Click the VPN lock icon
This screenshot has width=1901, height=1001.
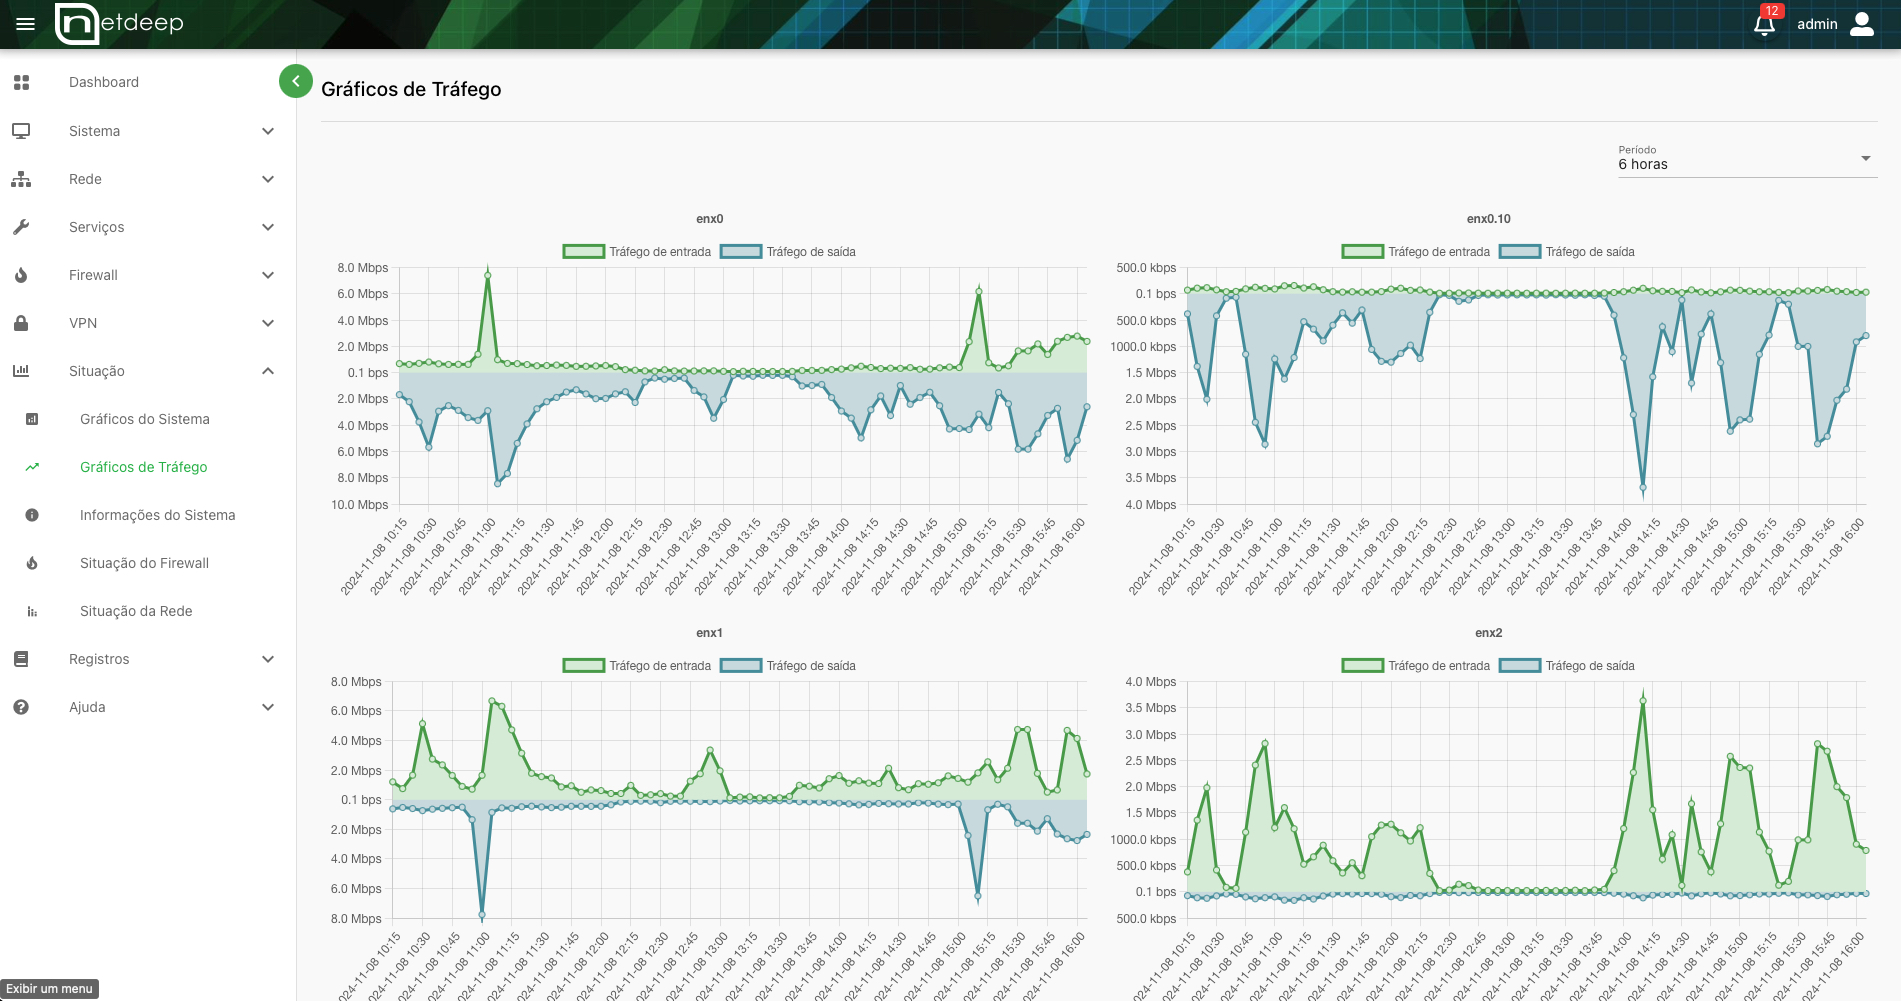point(21,323)
